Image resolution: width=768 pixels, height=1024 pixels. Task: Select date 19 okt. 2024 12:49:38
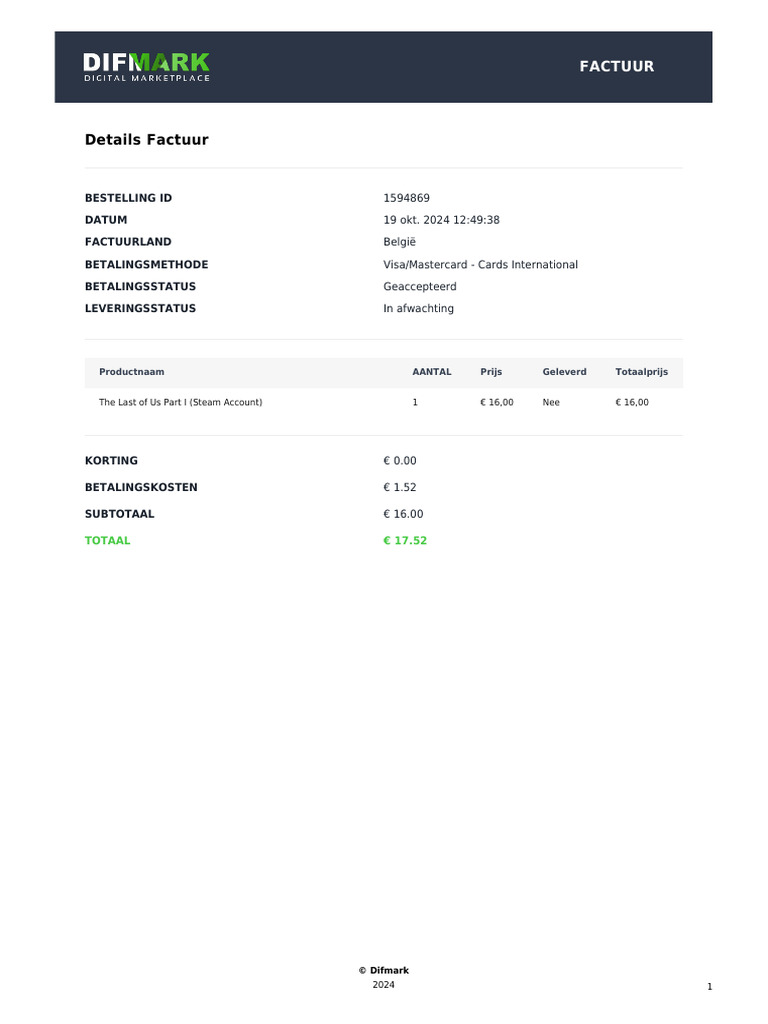click(441, 220)
